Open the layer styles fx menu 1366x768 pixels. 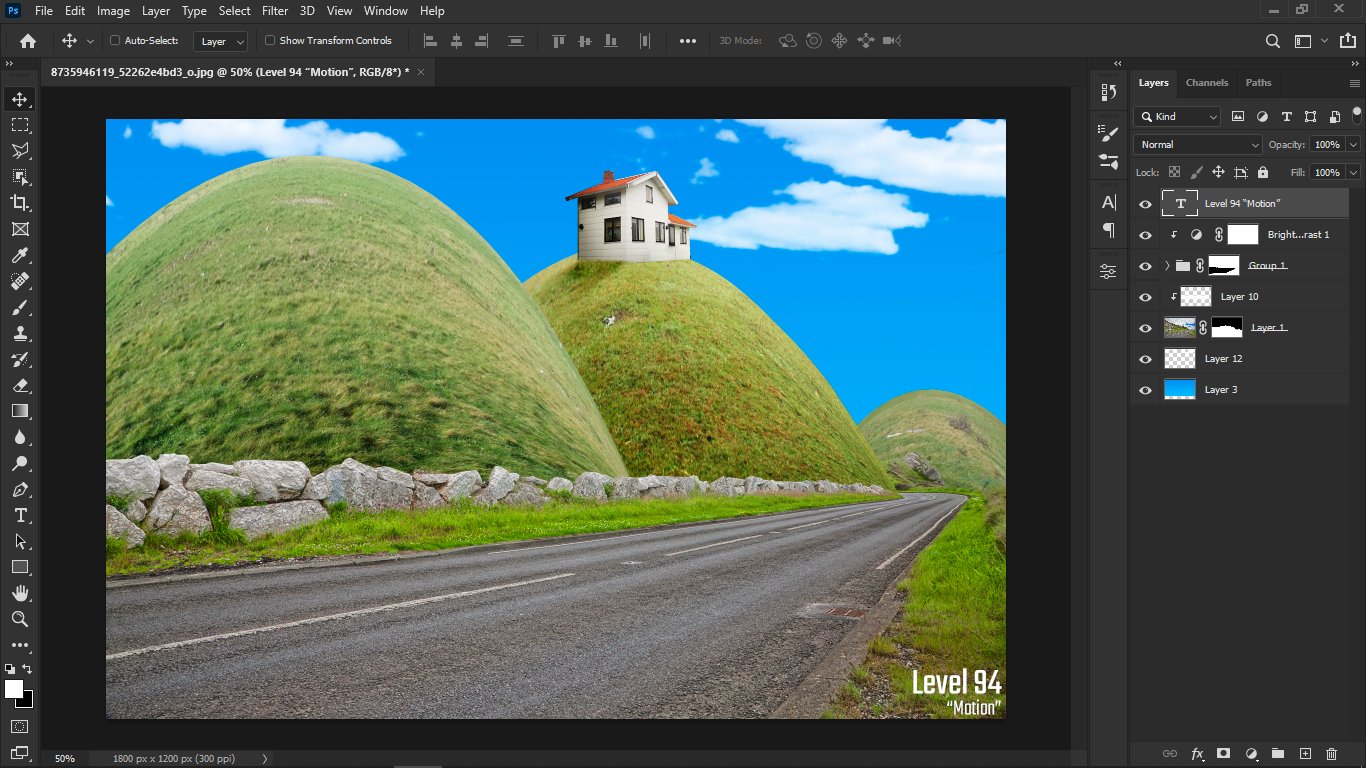1197,754
